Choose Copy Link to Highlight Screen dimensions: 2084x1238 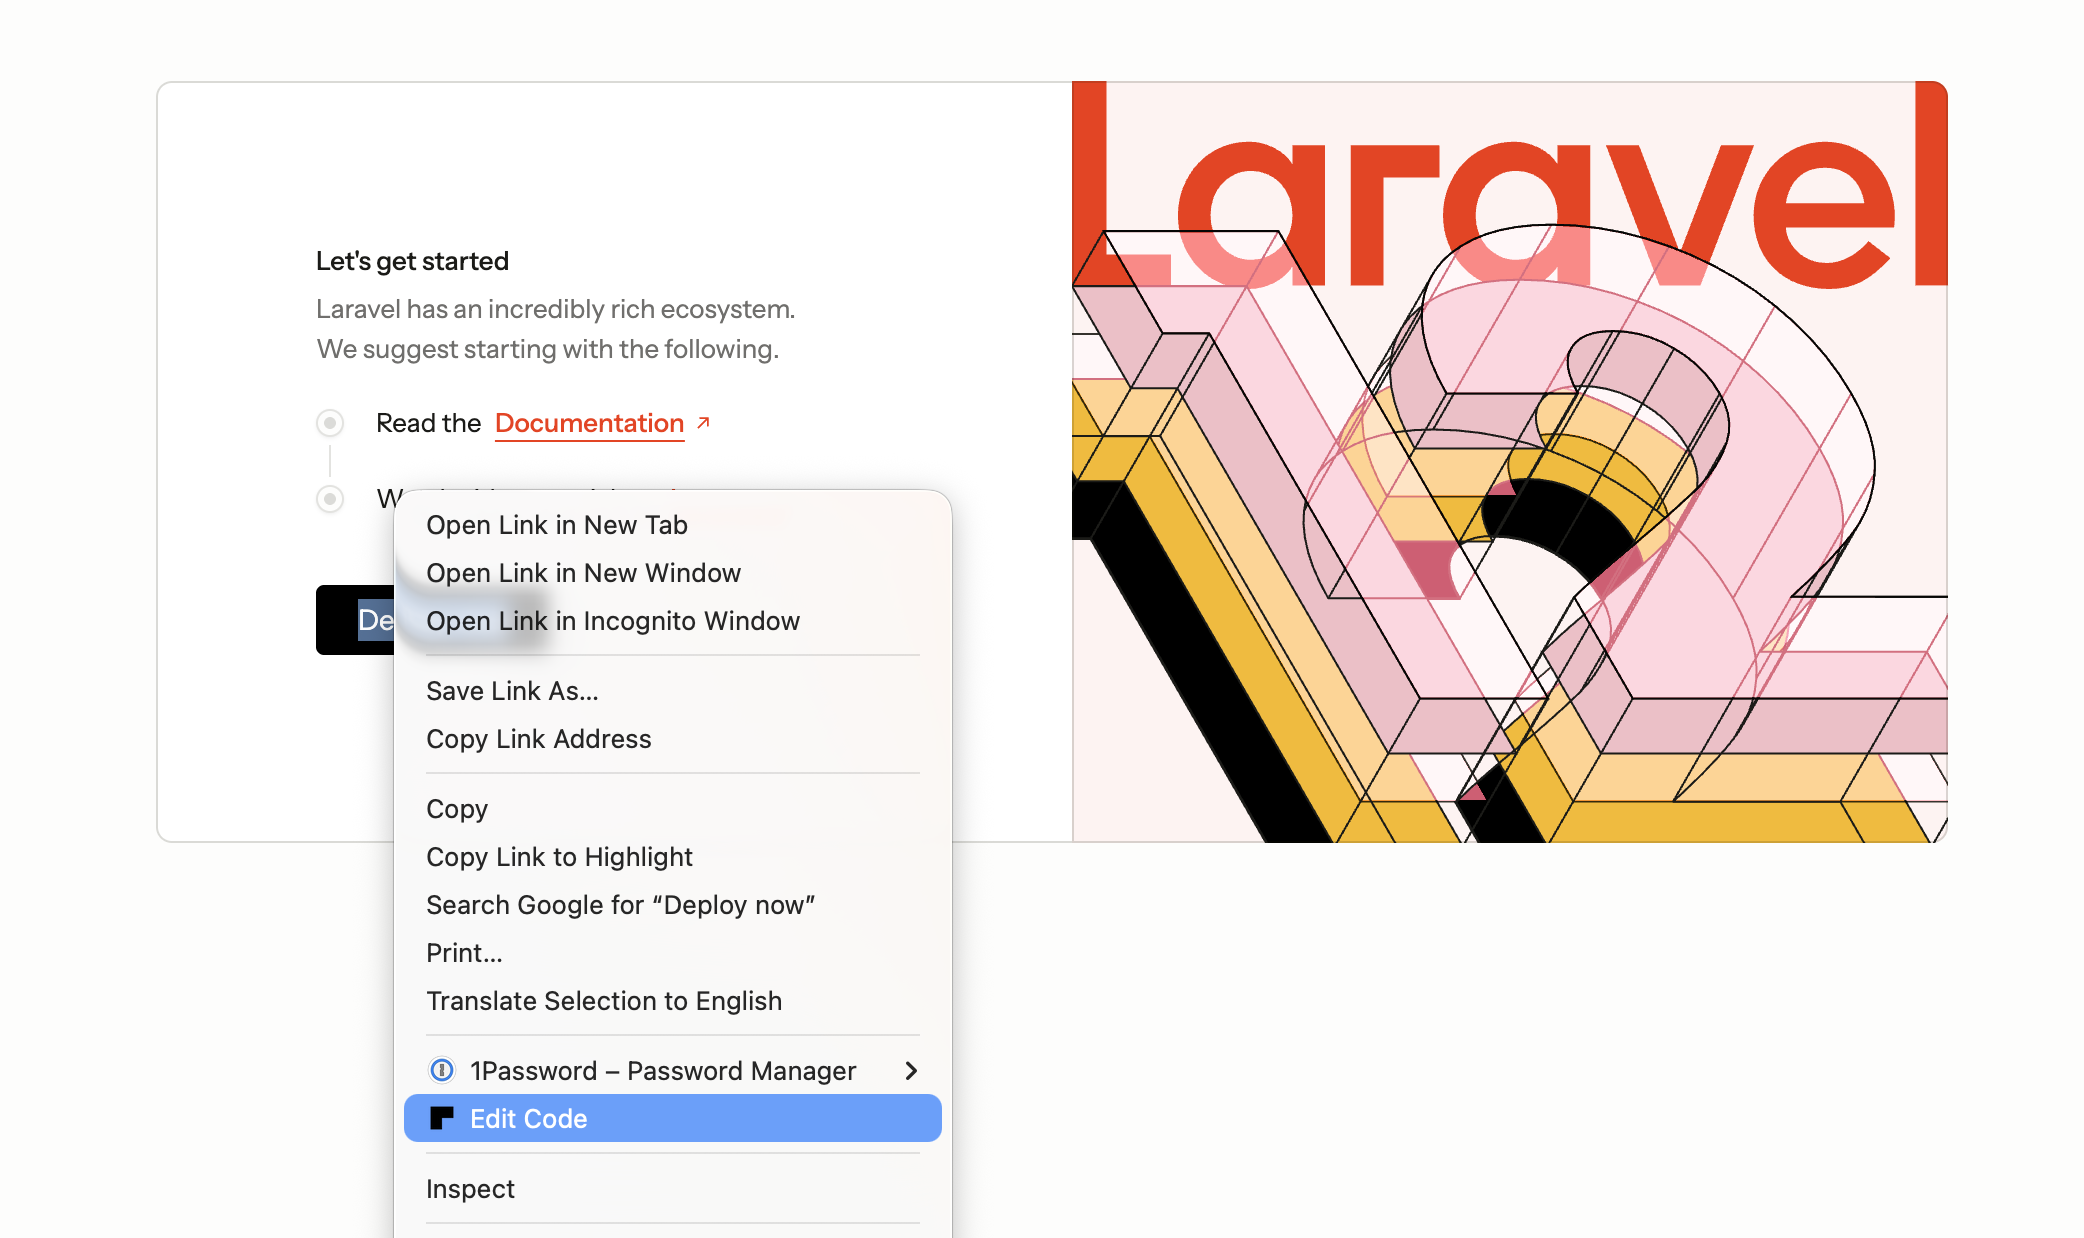(559, 857)
